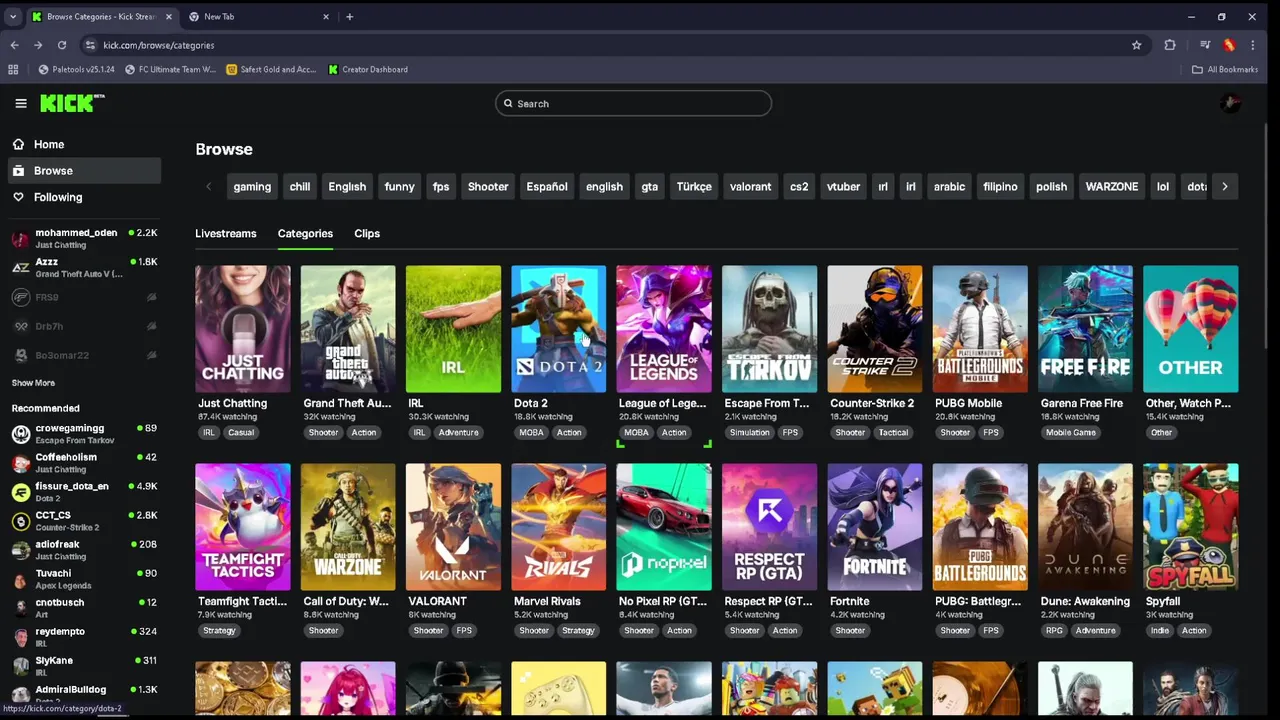1280x720 pixels.
Task: Filter by Türkçe tag
Action: pos(694,186)
